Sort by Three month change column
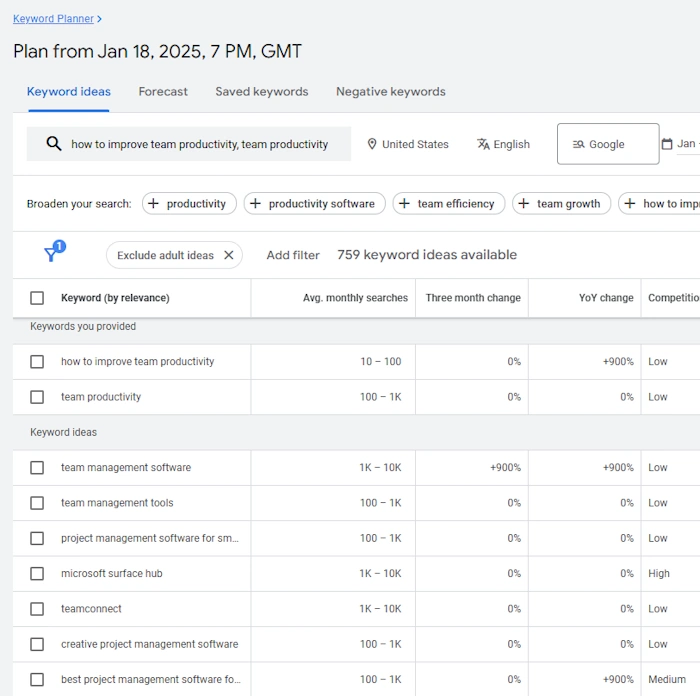Viewport: 700px width, 696px height. pos(473,298)
